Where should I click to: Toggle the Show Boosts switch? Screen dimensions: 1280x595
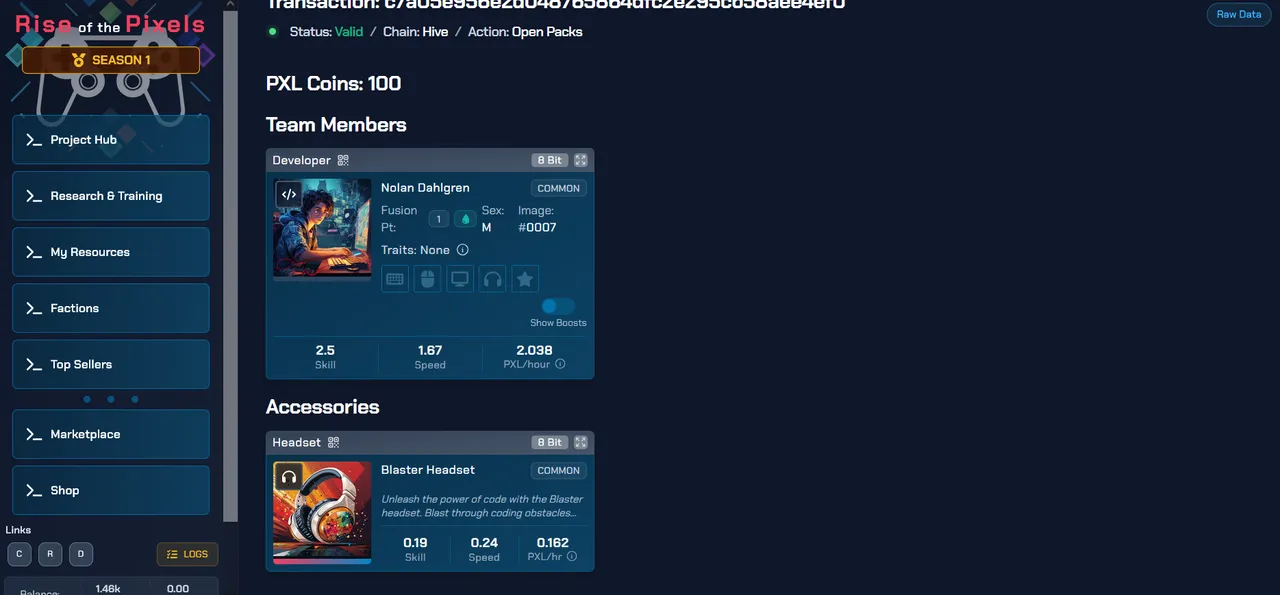(558, 306)
